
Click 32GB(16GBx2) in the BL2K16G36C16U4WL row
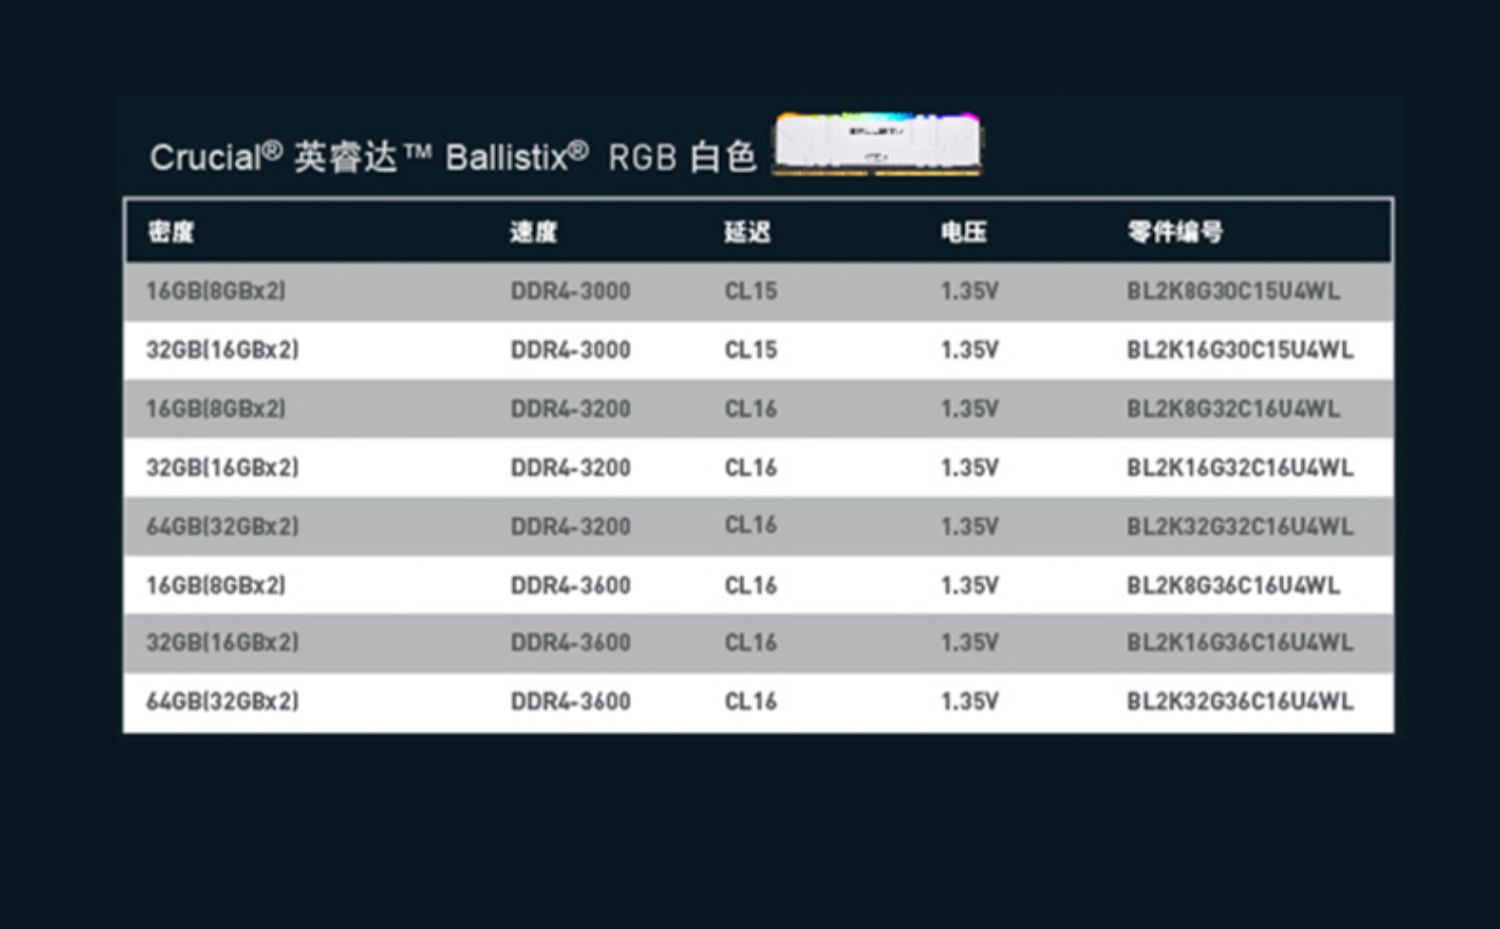223,643
